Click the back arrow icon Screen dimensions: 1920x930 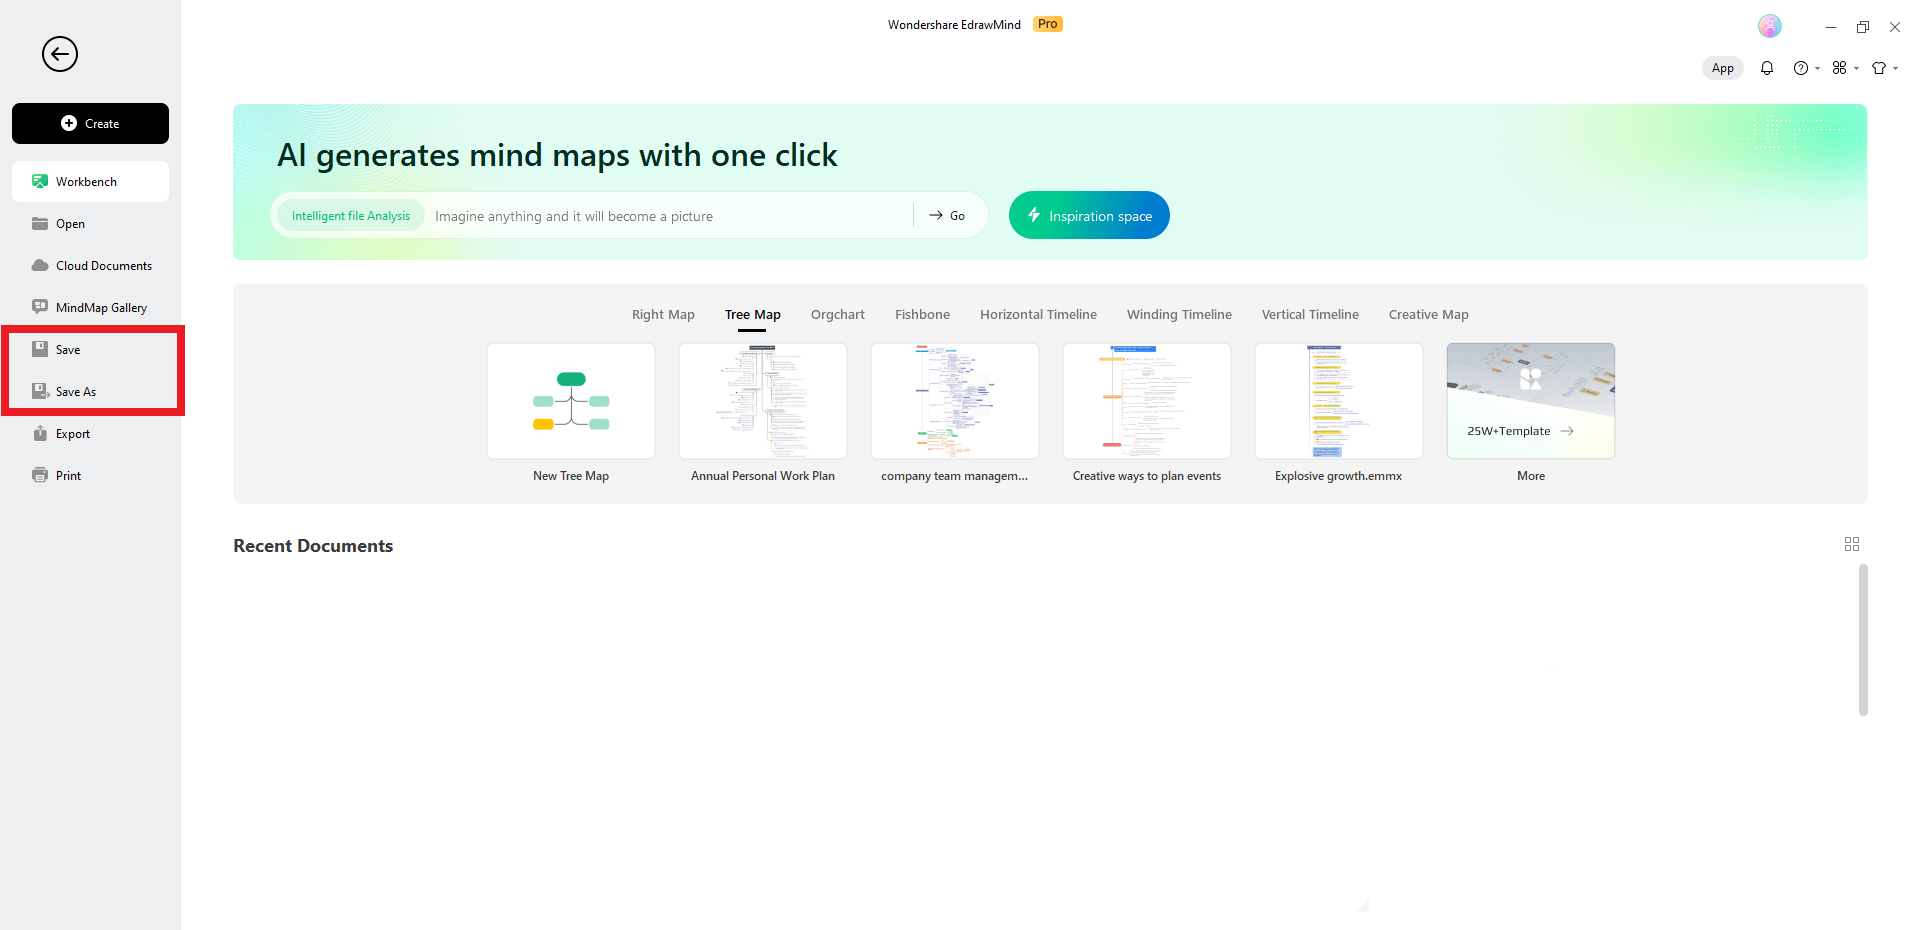[x=60, y=54]
